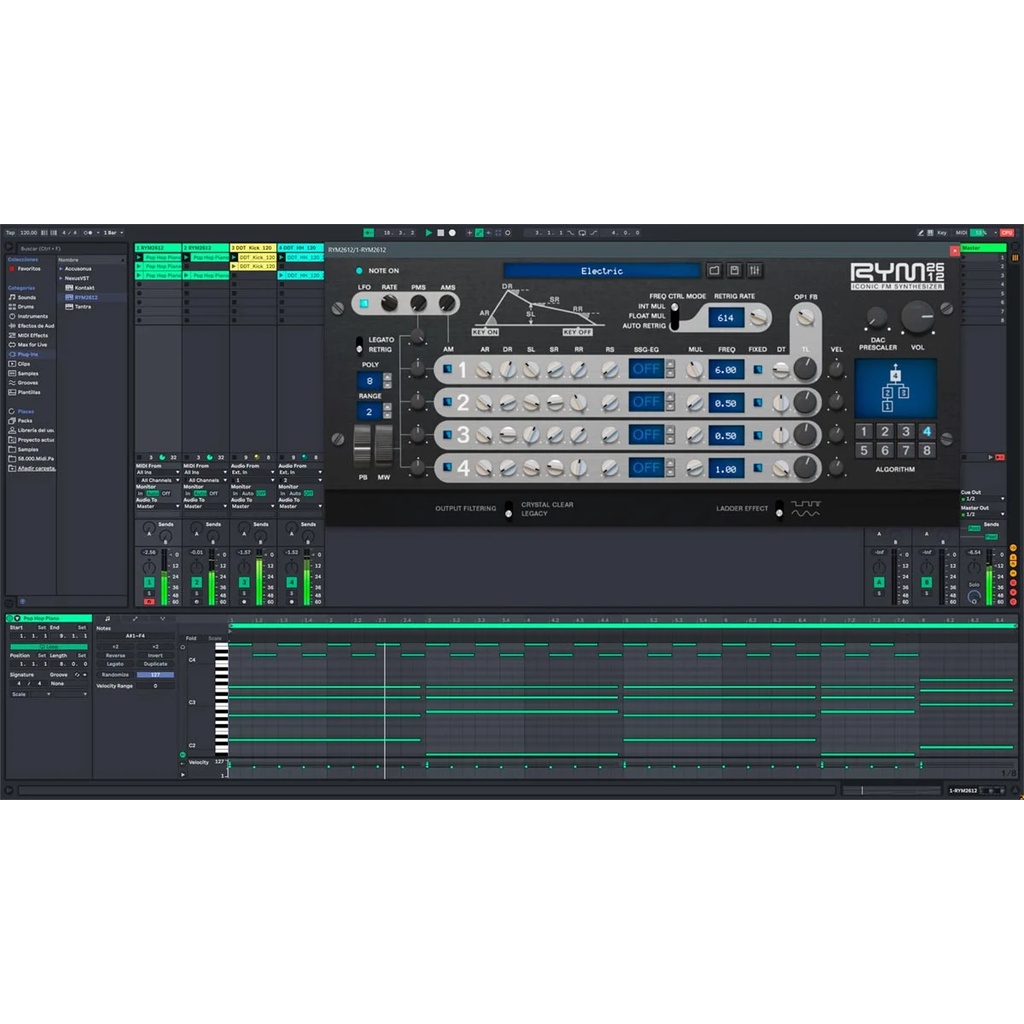Image resolution: width=1024 pixels, height=1024 pixels.
Task: Click the DAC Prescaler knob
Action: coord(876,318)
